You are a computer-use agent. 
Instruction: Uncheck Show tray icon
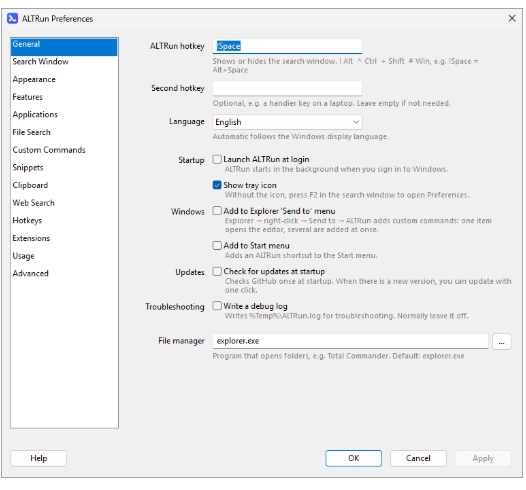click(x=217, y=185)
